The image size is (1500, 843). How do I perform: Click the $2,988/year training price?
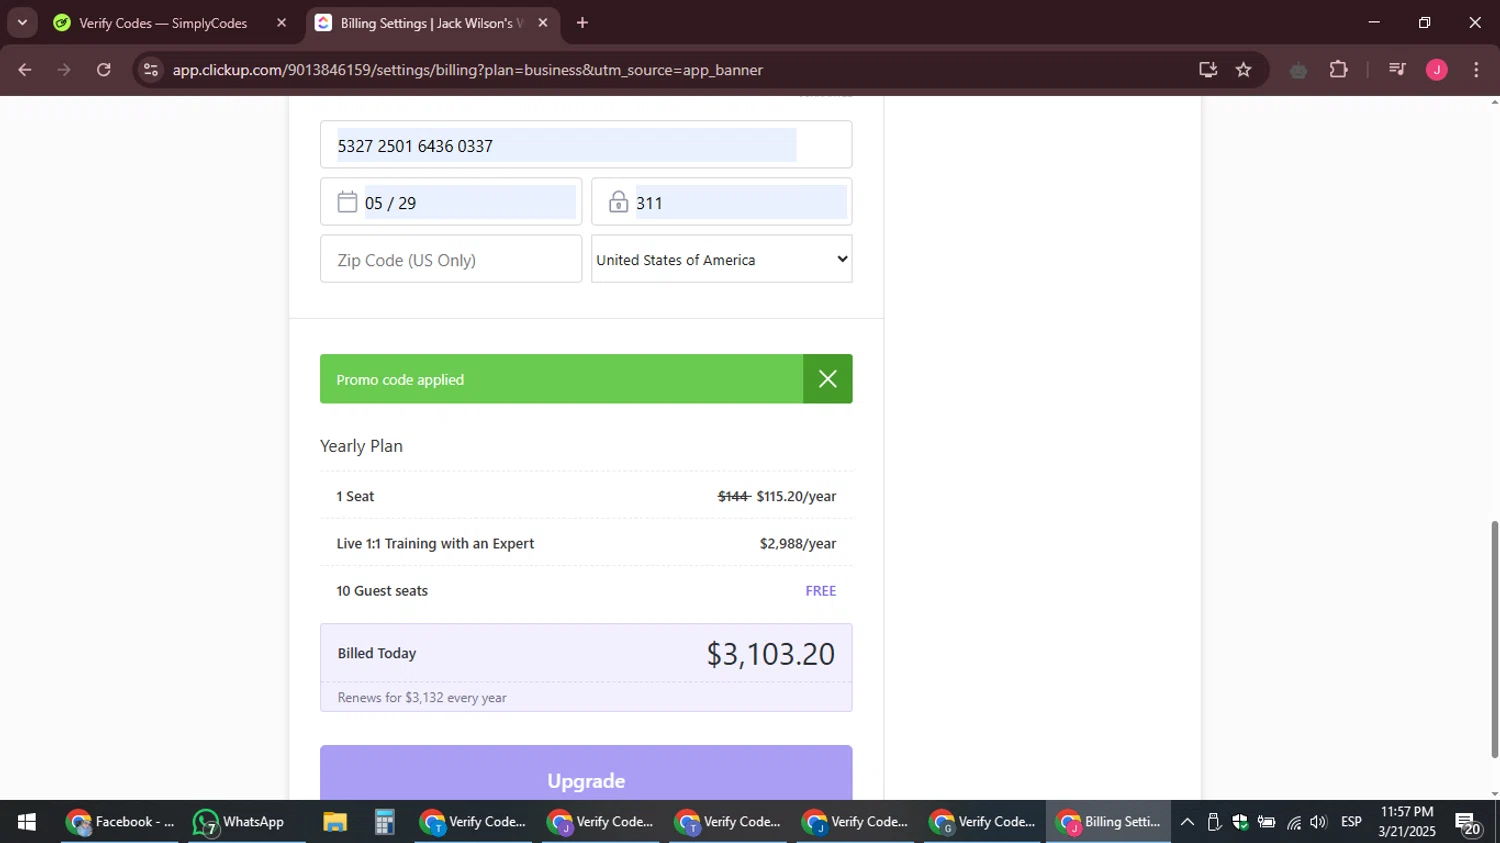coord(798,544)
